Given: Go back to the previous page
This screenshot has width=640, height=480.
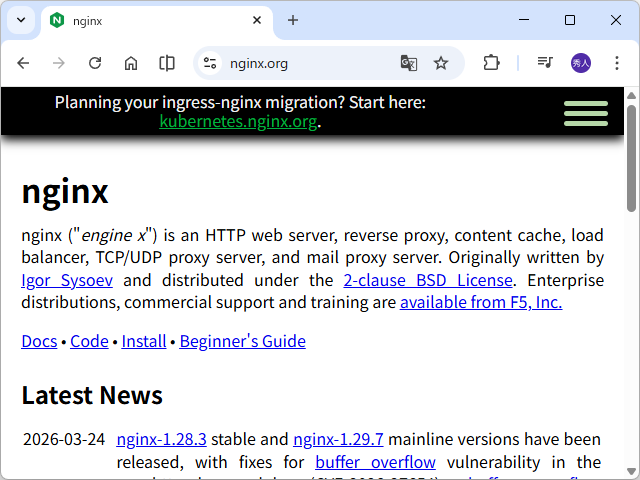Looking at the screenshot, I should 23,63.
